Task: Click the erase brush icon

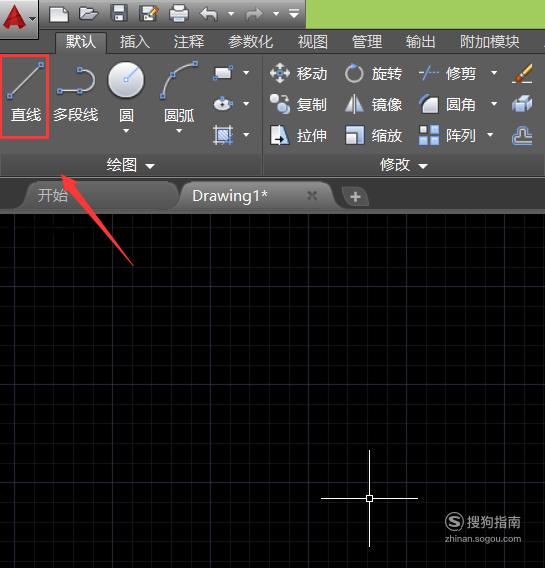Action: point(522,74)
